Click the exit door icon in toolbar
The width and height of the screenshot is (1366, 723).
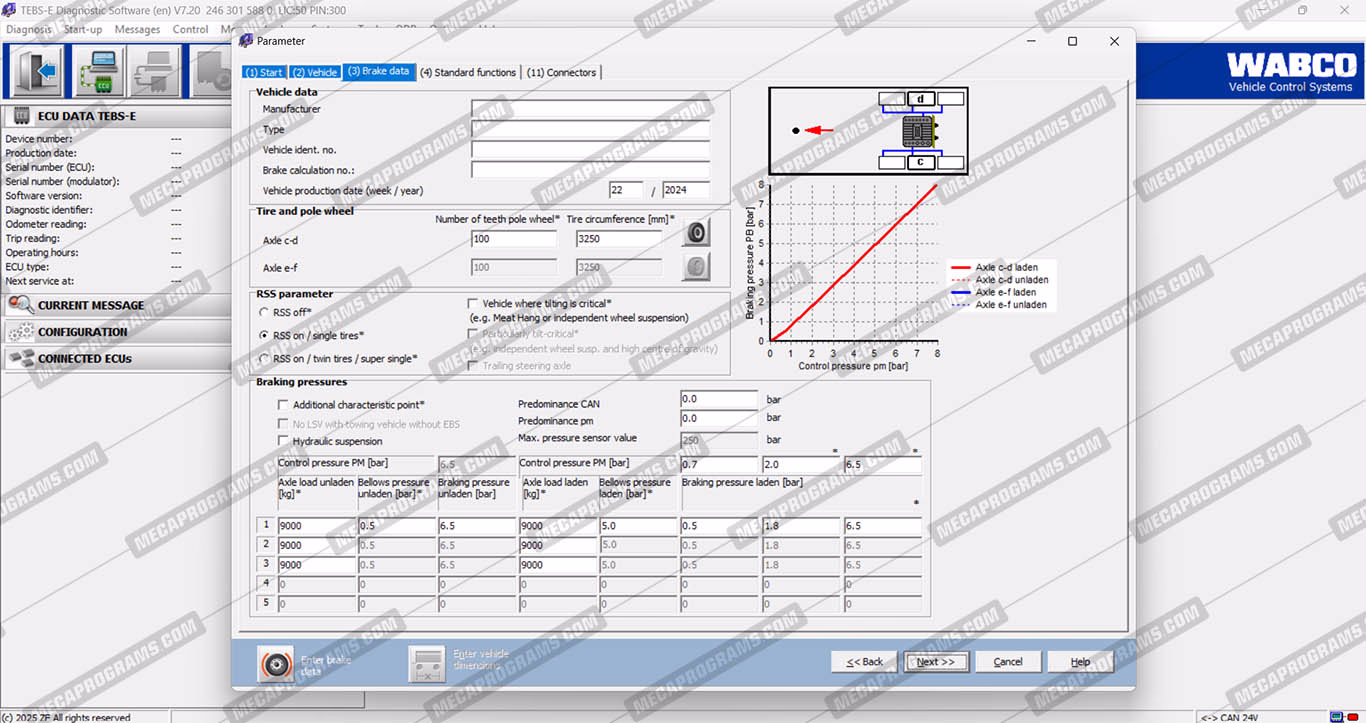pyautogui.click(x=38, y=71)
